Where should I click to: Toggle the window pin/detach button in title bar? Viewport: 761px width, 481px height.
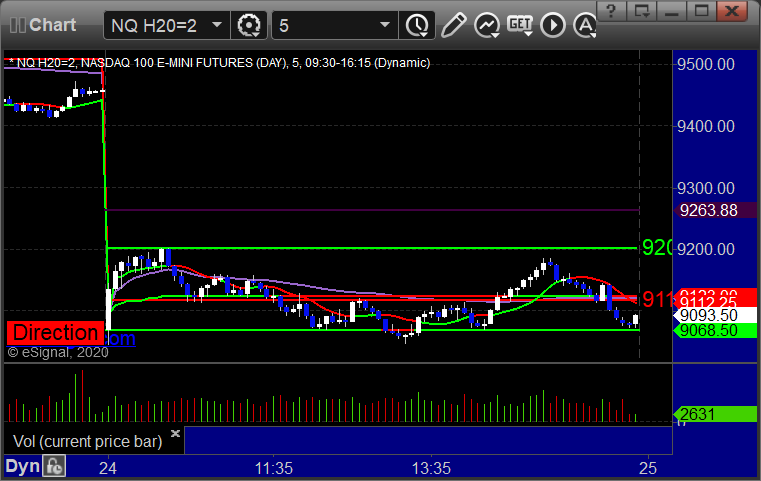pyautogui.click(x=646, y=13)
